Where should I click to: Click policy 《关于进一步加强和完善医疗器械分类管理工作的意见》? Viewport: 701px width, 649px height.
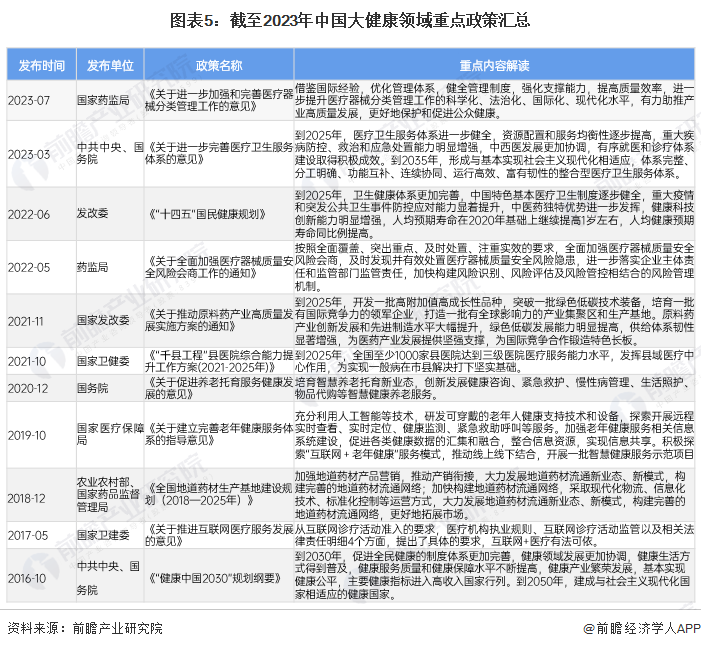coord(219,100)
